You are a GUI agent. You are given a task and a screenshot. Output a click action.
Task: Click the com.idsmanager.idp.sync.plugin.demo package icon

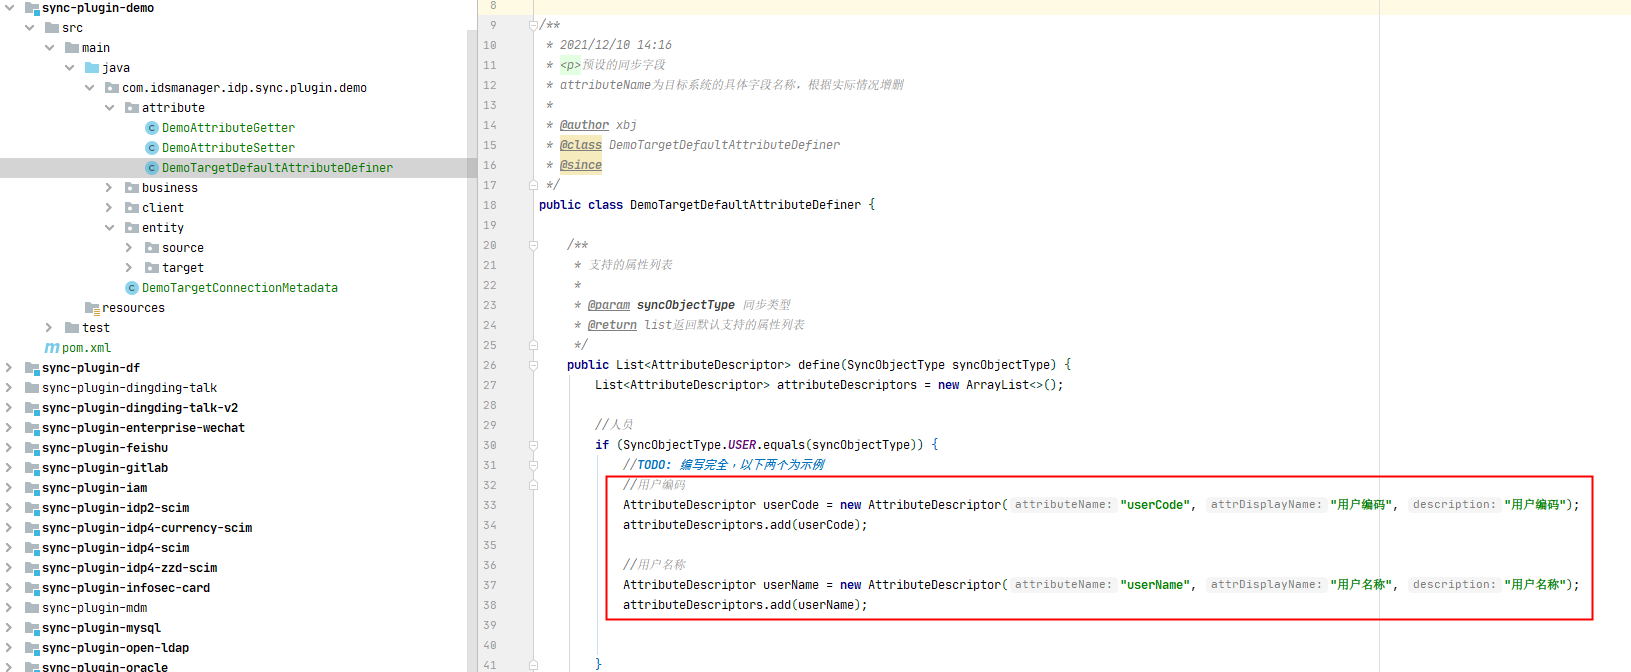pyautogui.click(x=112, y=88)
